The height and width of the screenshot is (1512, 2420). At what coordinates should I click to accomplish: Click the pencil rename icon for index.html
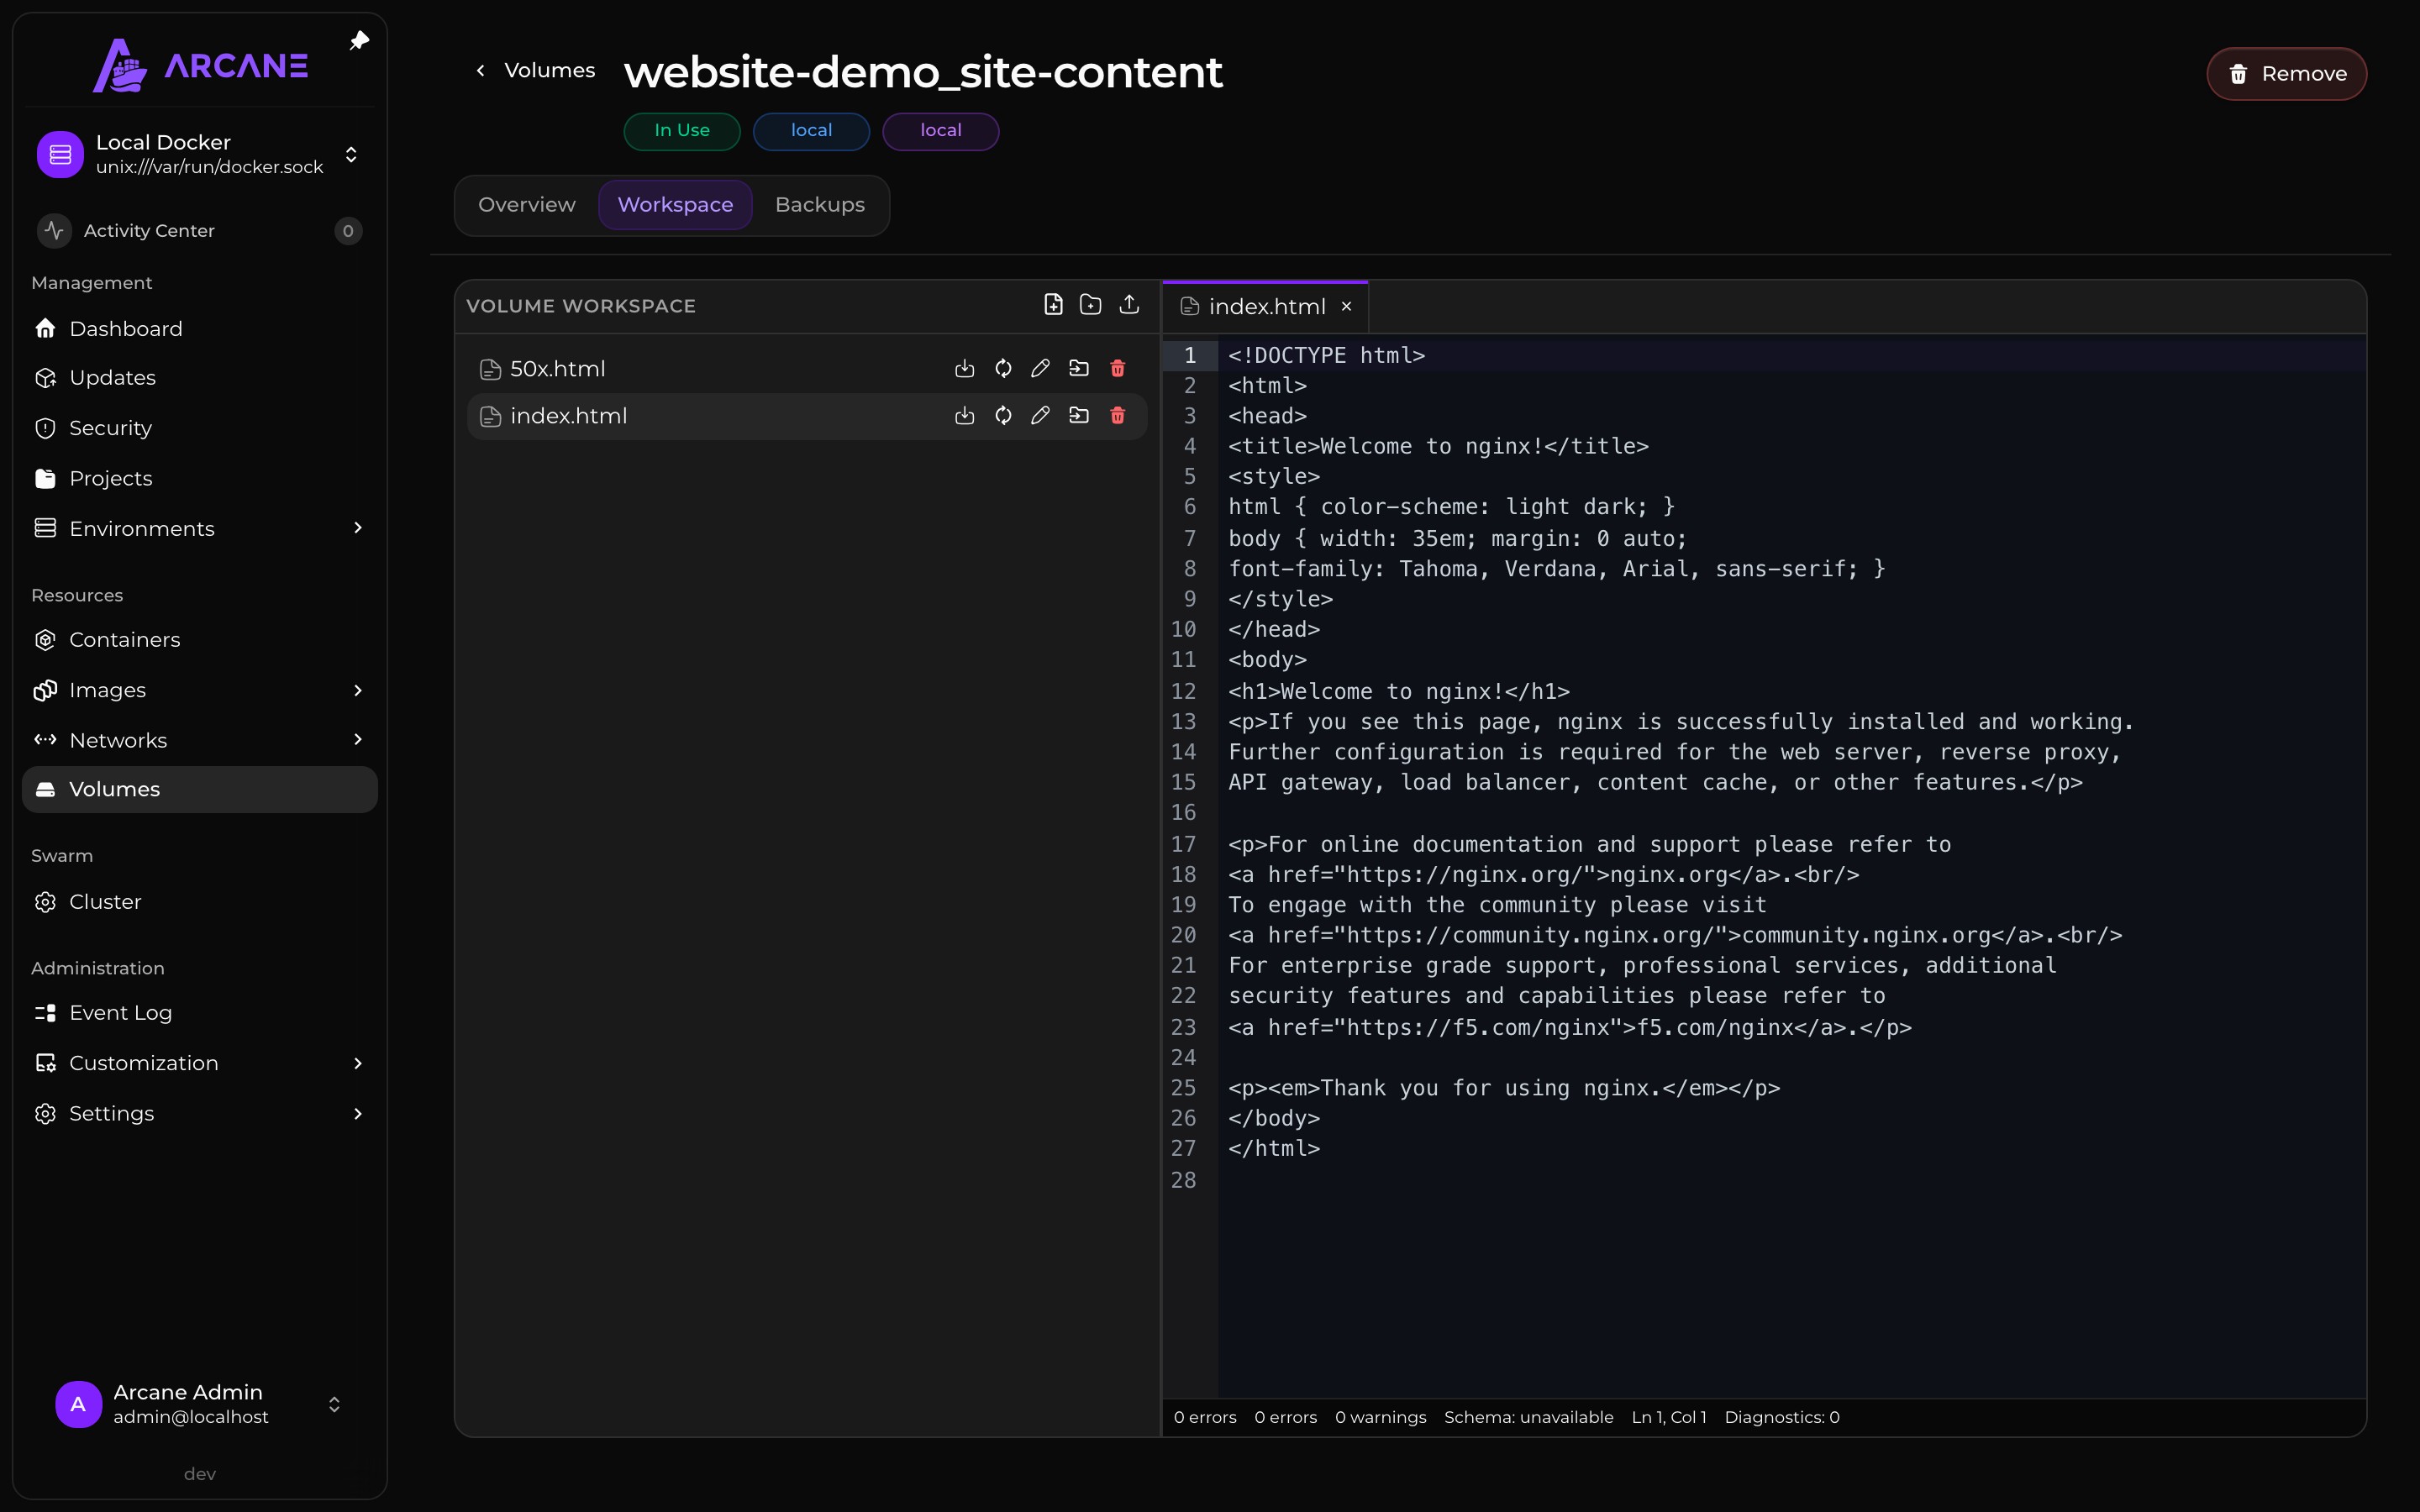[1040, 416]
